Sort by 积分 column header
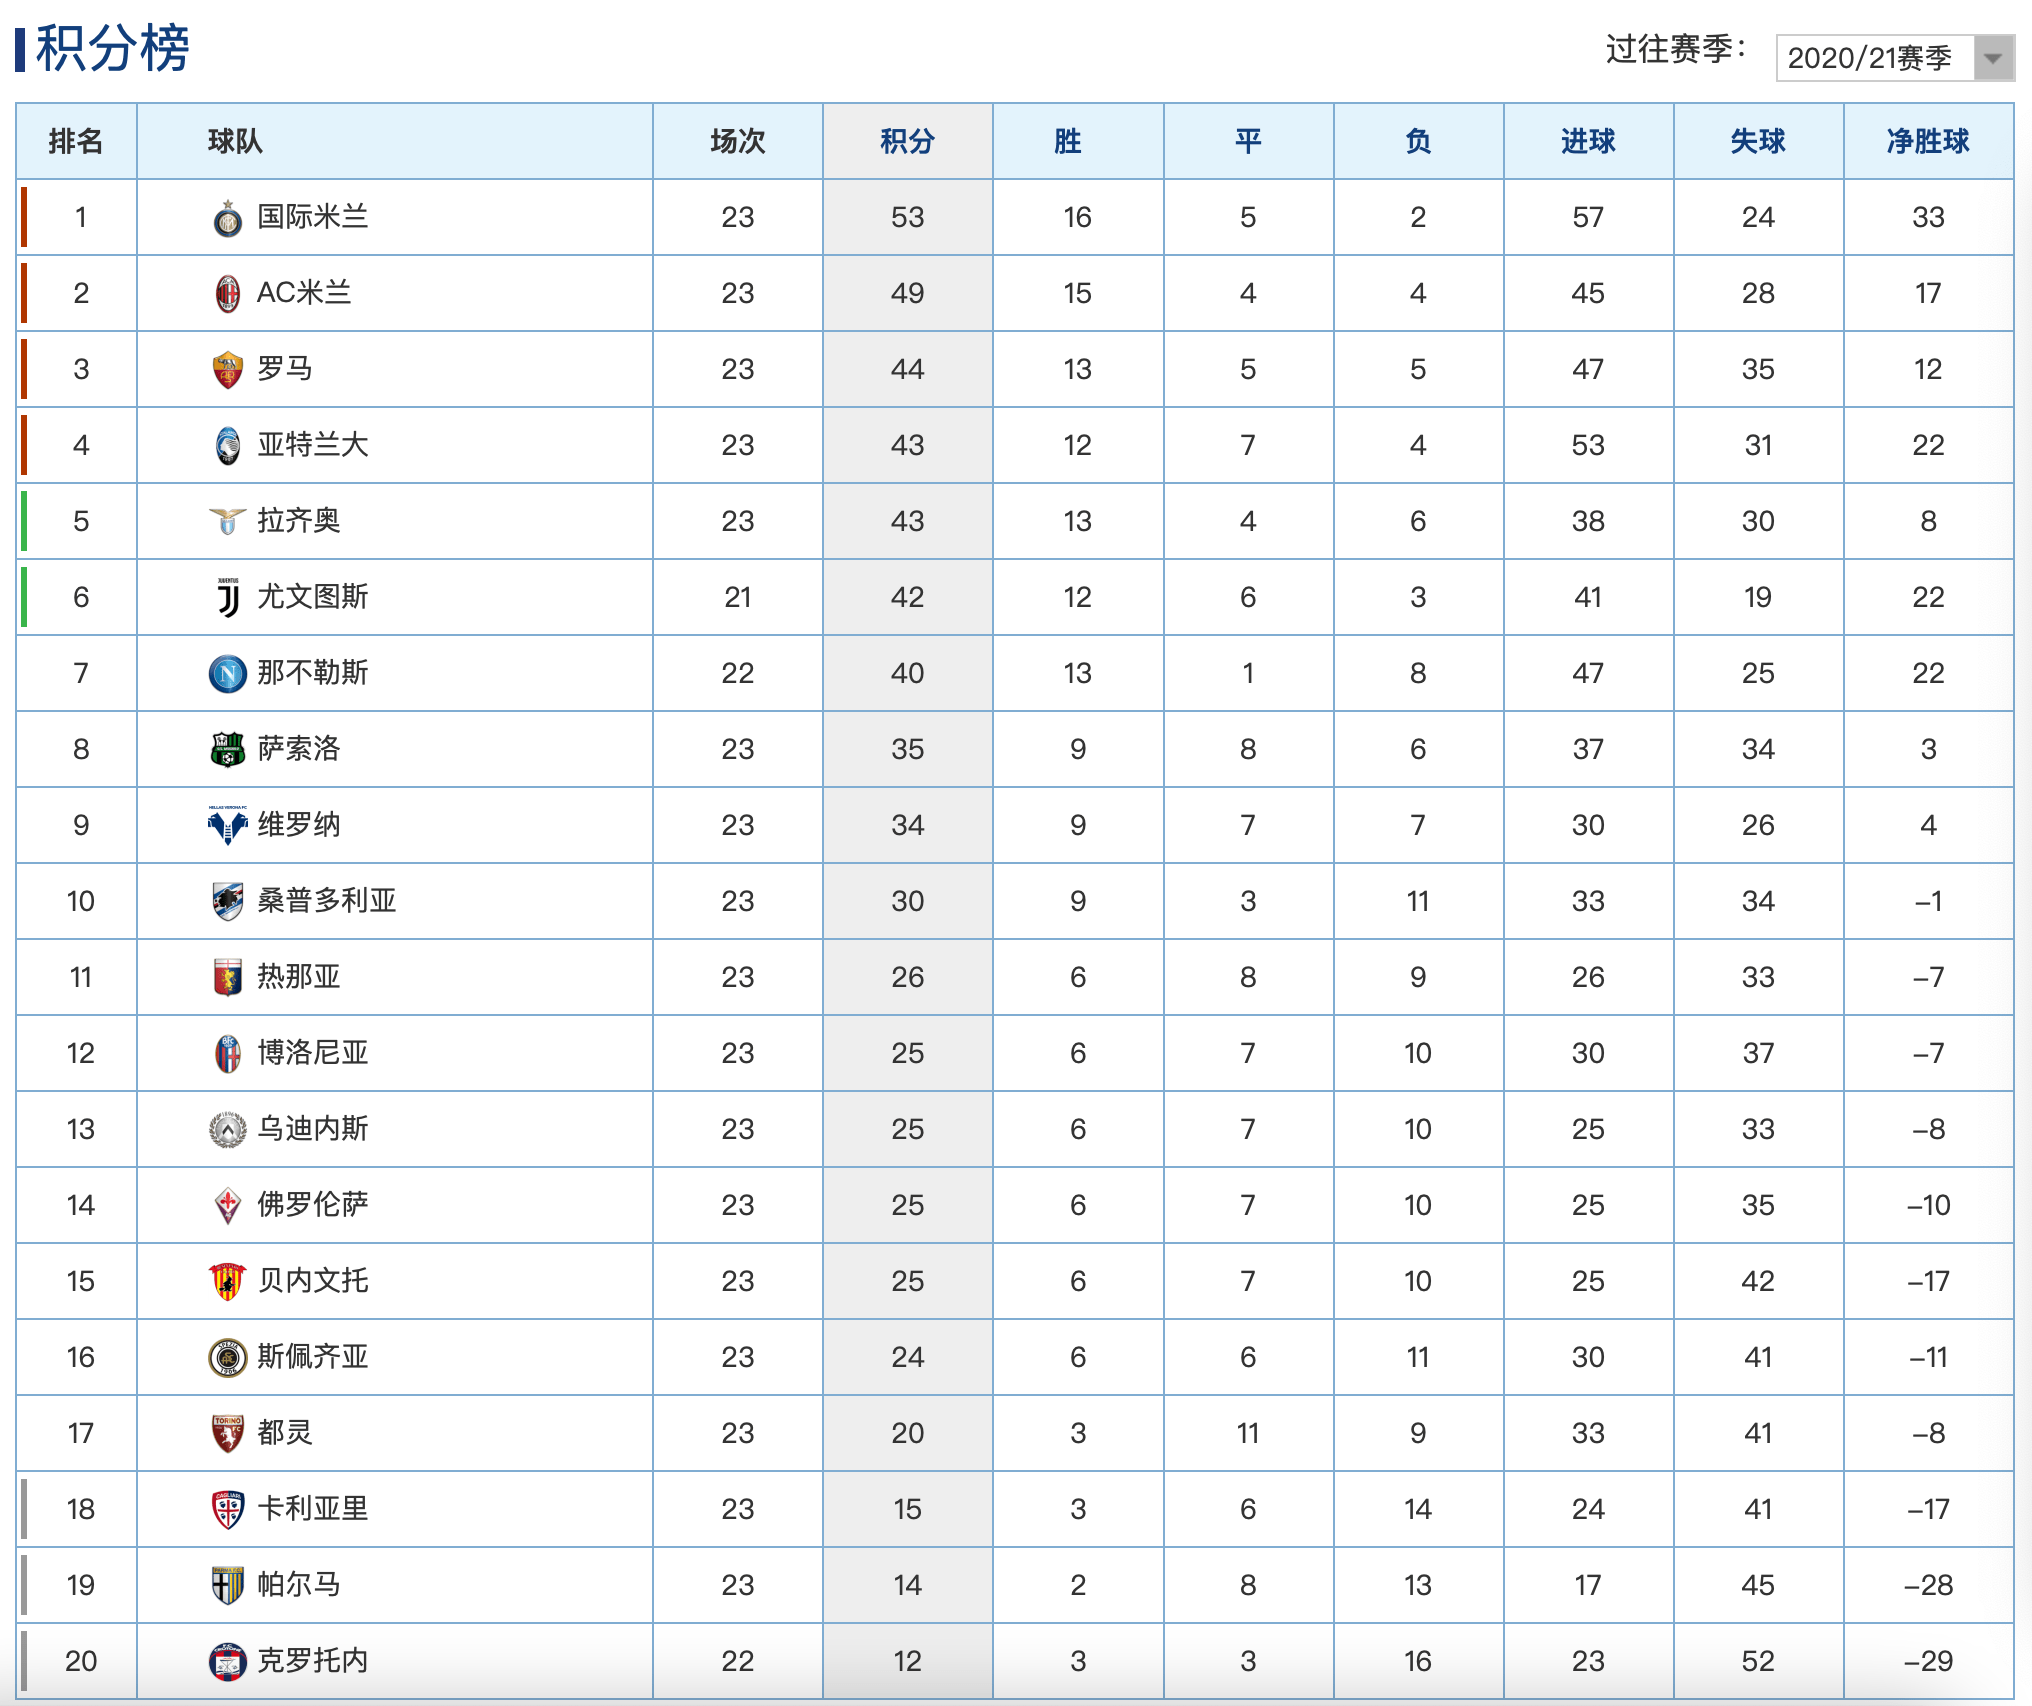The image size is (2032, 1706). point(908,142)
